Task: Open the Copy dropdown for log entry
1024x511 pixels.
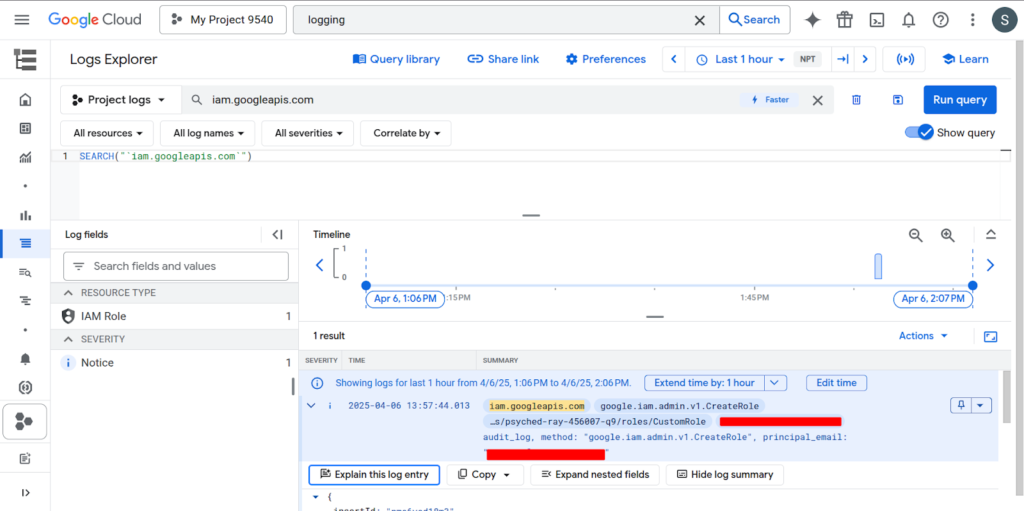Action: (x=485, y=474)
